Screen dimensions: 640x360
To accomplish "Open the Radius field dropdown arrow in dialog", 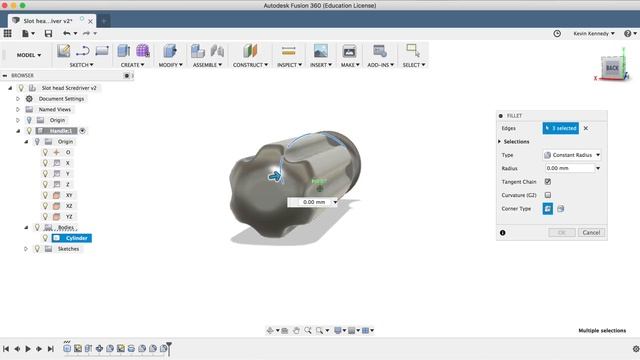I will tap(598, 168).
